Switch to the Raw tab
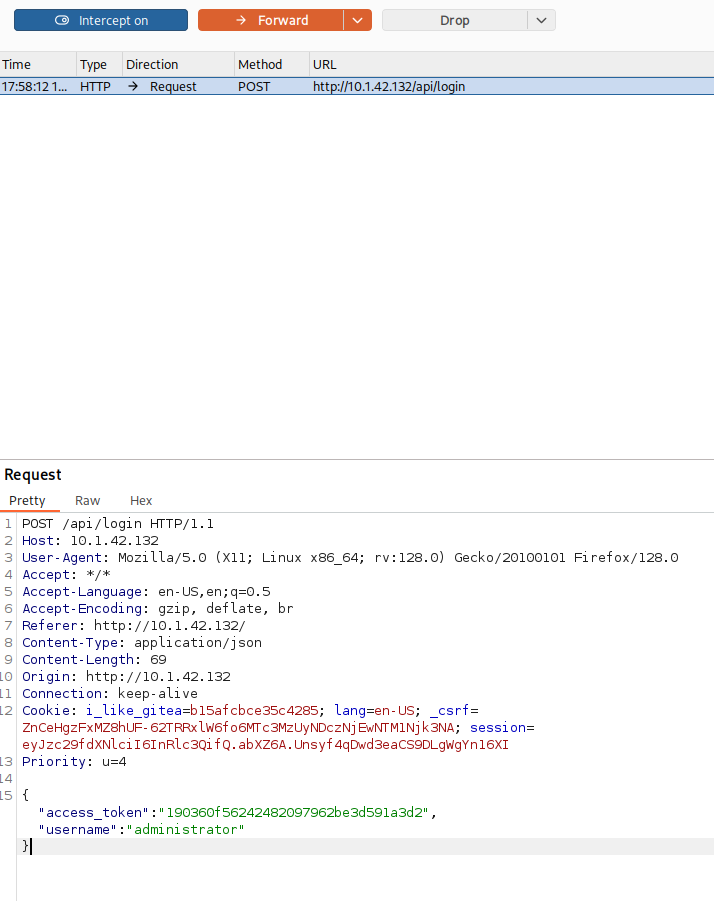The height and width of the screenshot is (901, 714). tap(88, 501)
